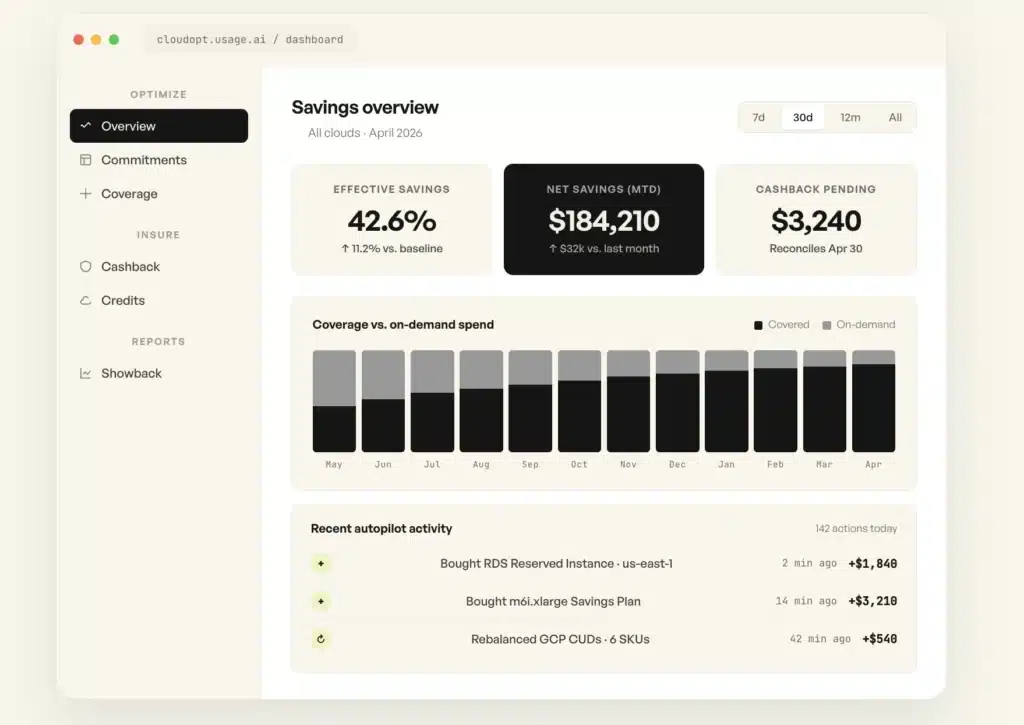Click the Mar coverage bar
The image size is (1024, 725).
tap(824, 401)
